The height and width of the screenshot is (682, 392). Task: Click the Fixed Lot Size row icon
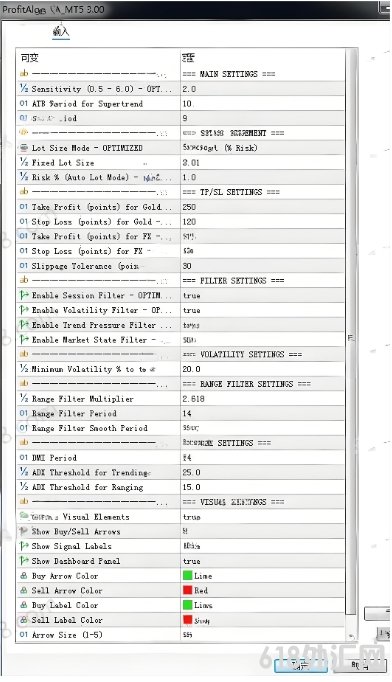point(24,162)
